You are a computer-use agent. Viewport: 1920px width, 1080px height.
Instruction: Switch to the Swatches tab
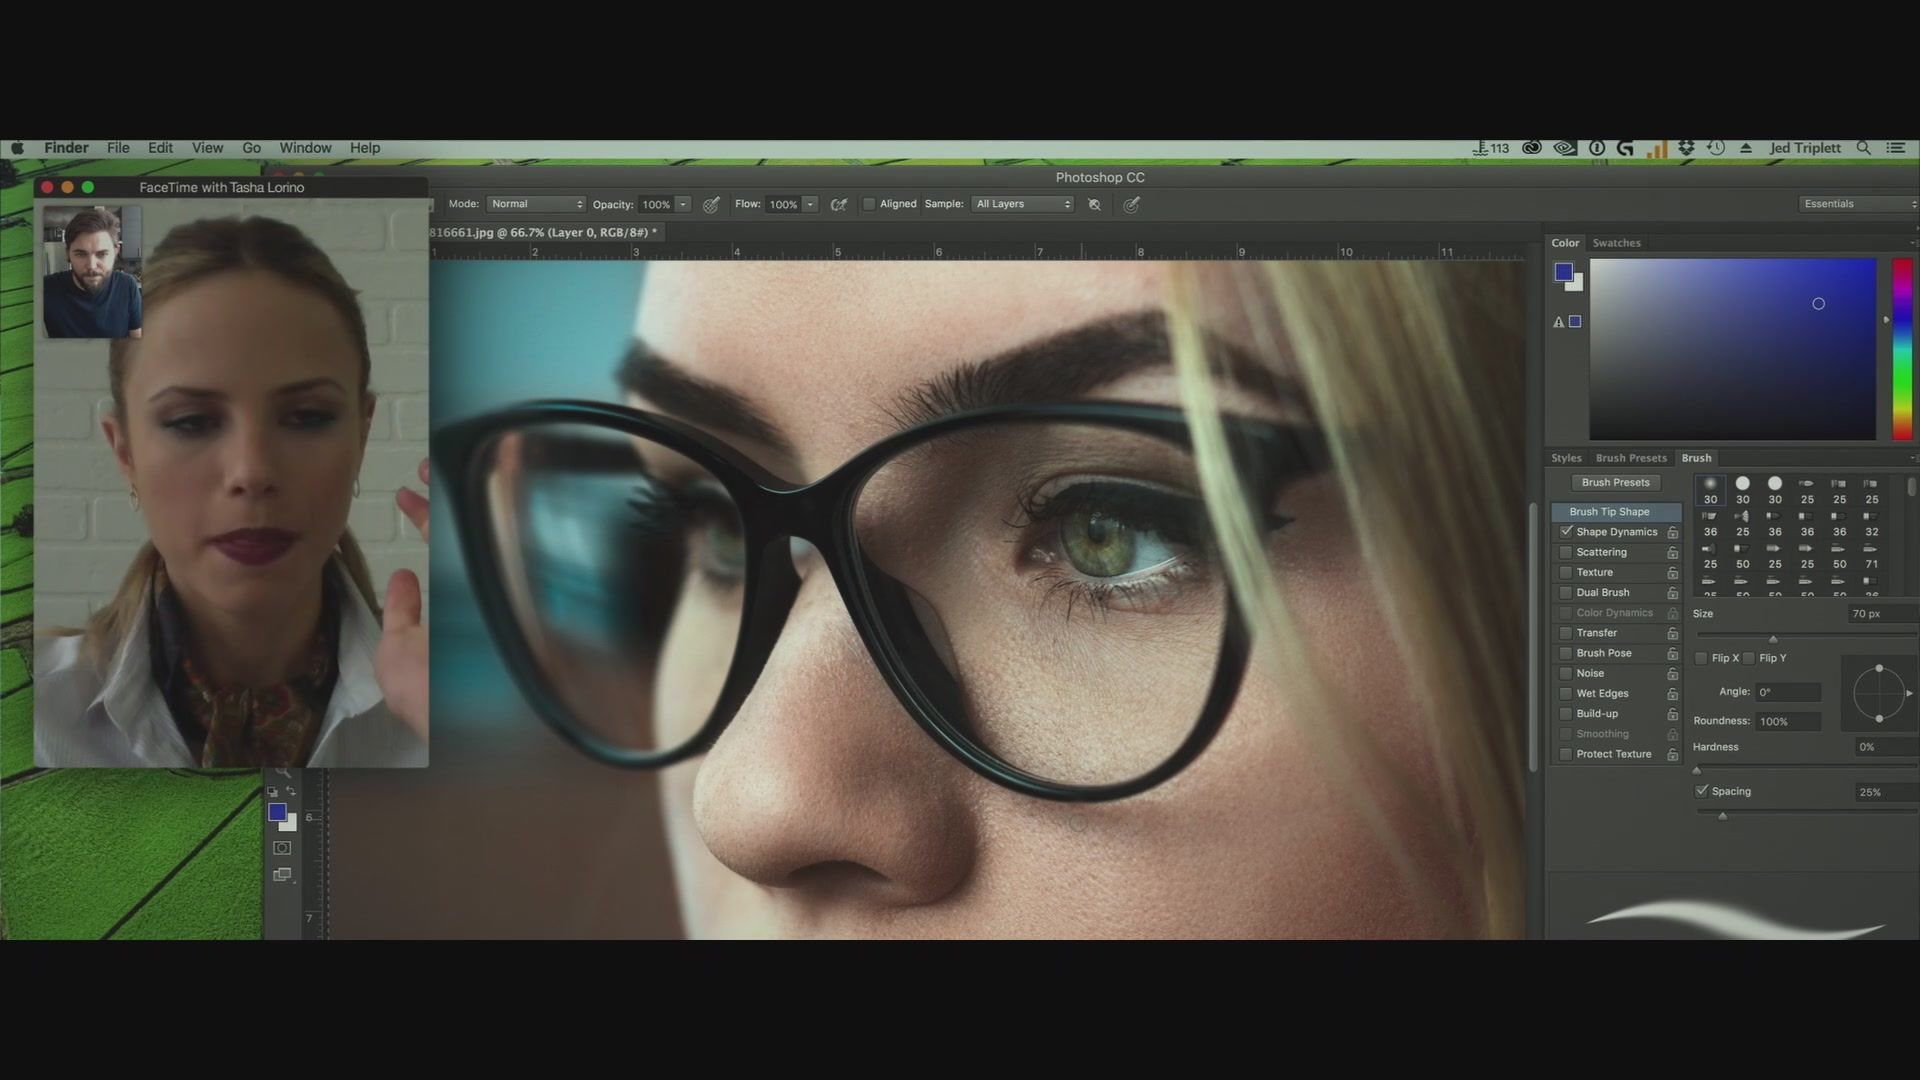(x=1616, y=243)
